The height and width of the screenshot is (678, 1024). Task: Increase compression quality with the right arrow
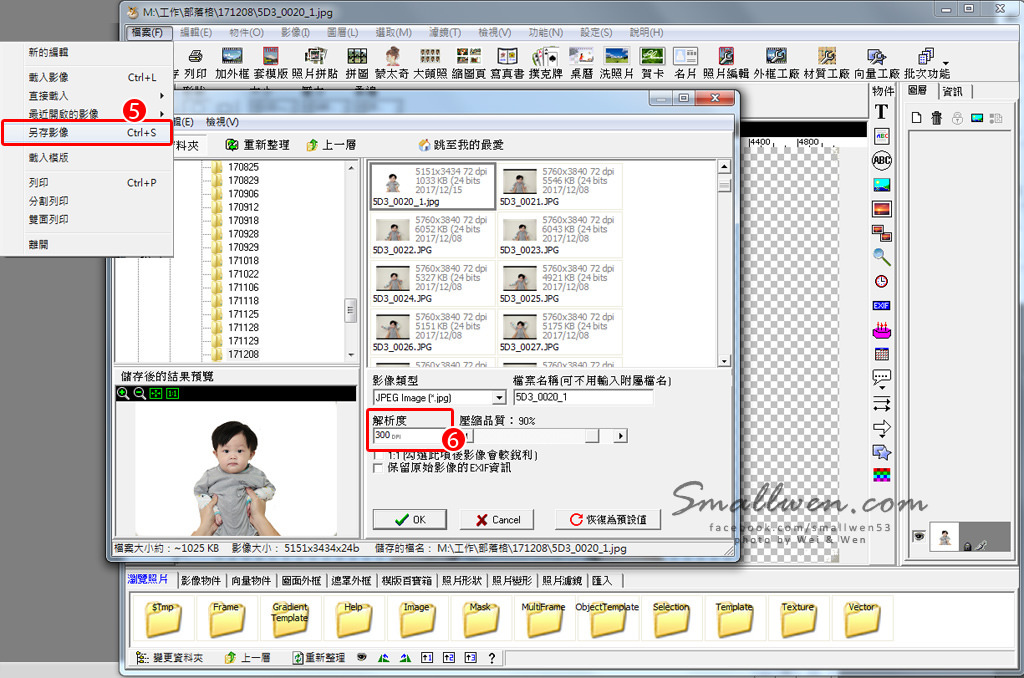tap(620, 436)
